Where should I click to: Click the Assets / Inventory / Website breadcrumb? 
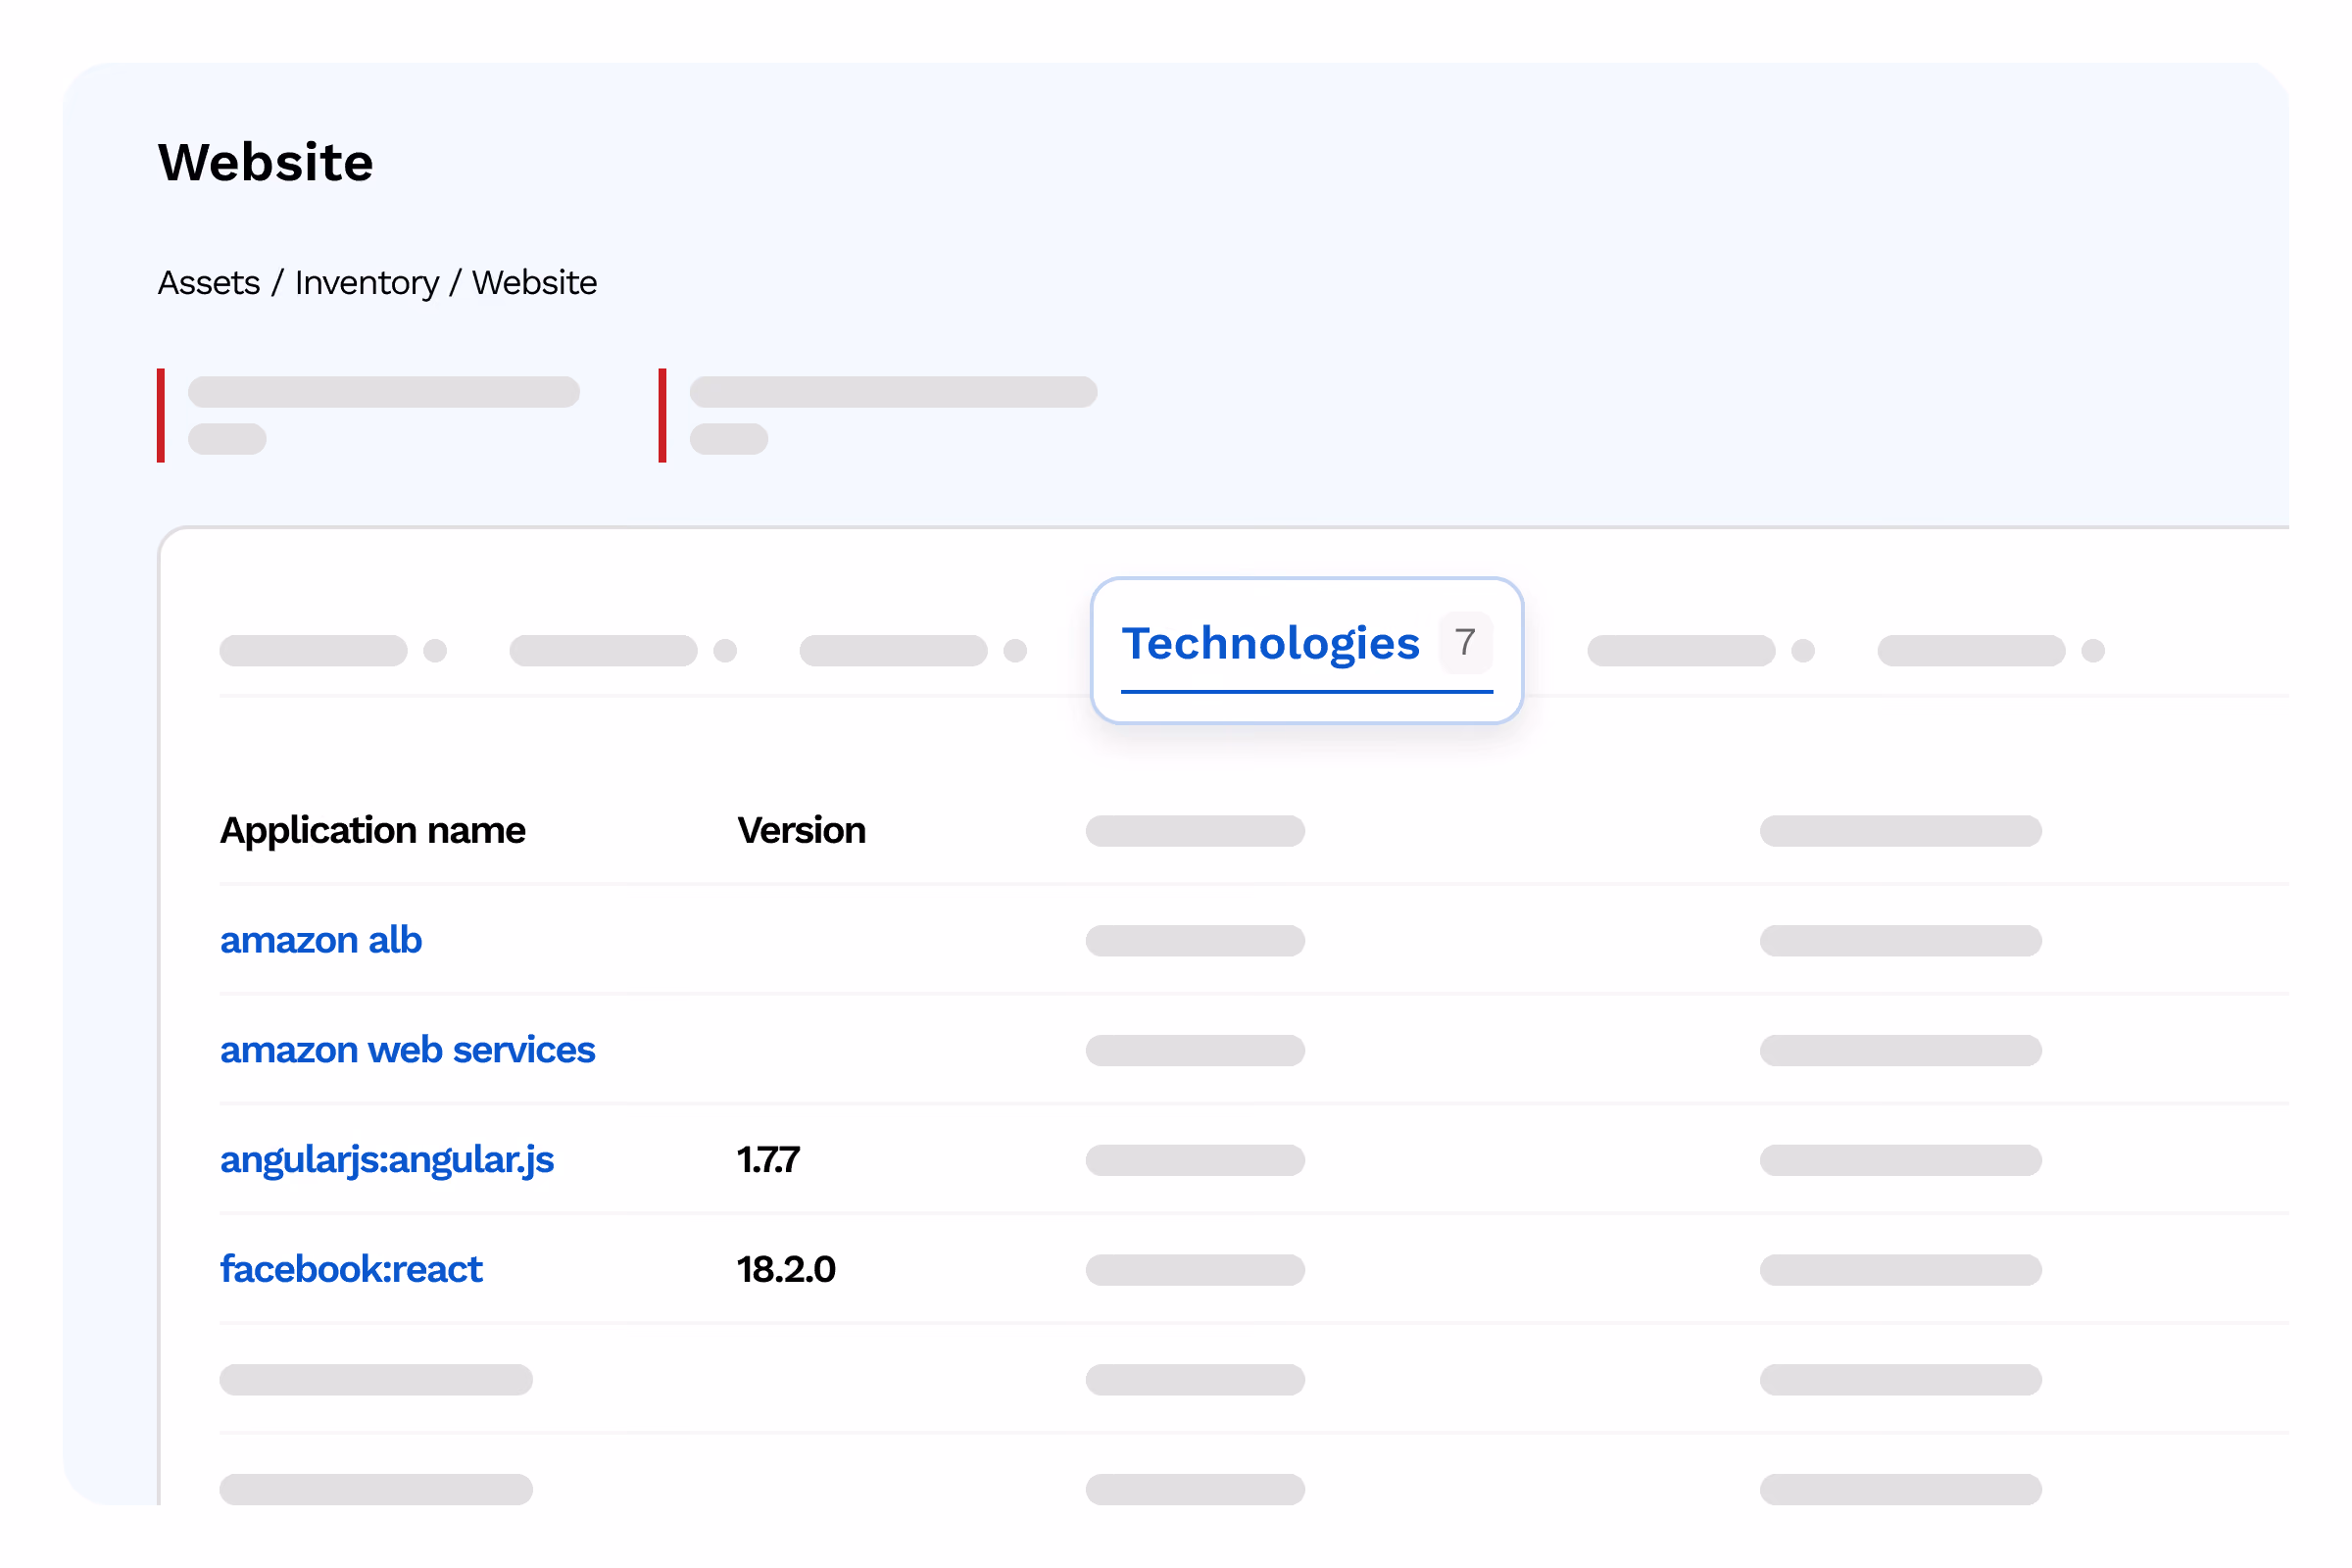(x=378, y=284)
